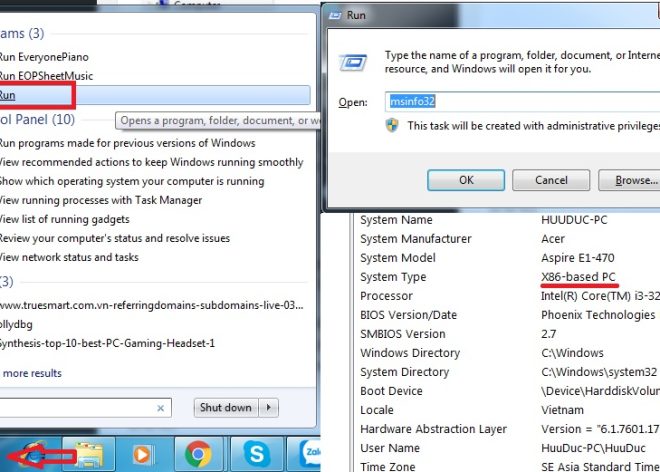The image size is (660, 472).
Task: Click the Aspire E1-470 value
Action: pyautogui.click(x=578, y=258)
